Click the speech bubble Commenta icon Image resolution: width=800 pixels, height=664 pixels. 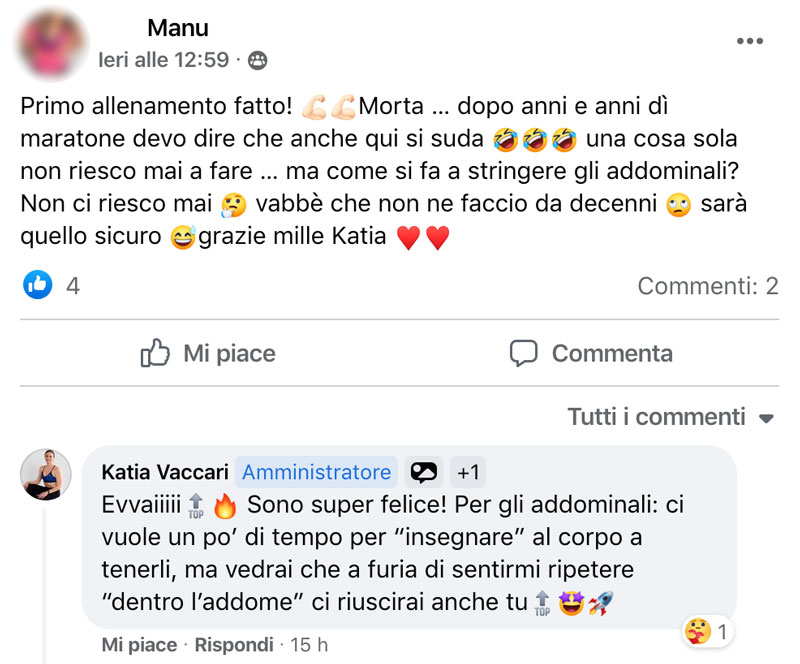pyautogui.click(x=524, y=353)
